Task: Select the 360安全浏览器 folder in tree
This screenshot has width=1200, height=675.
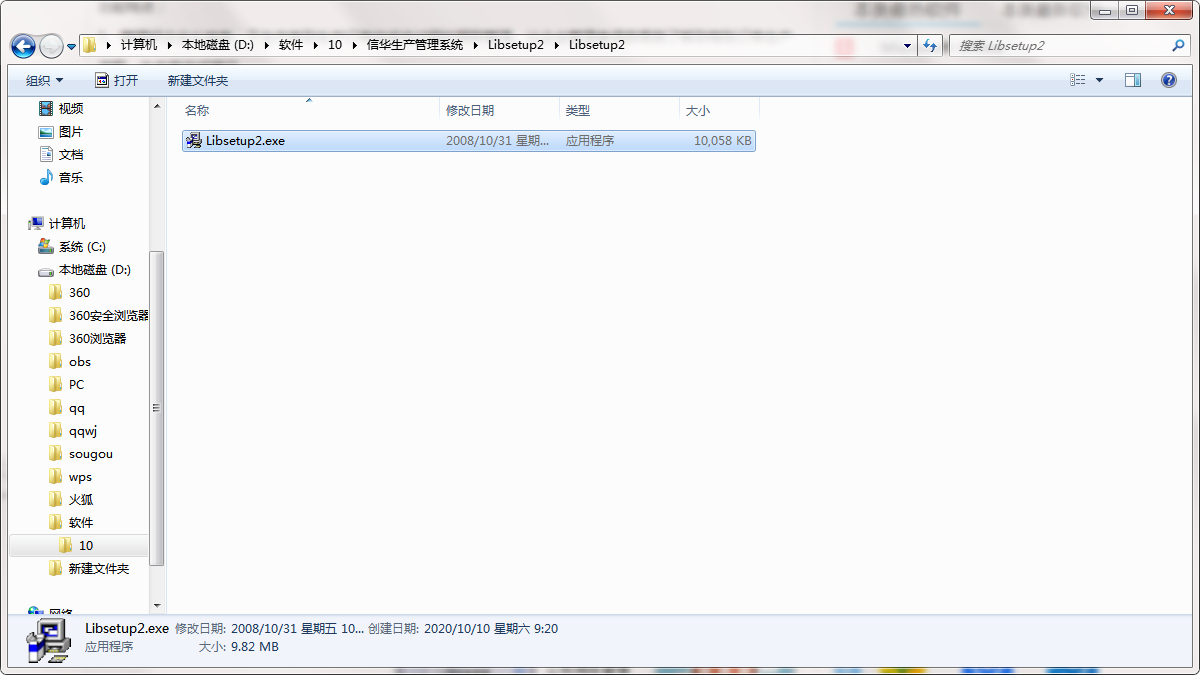Action: tap(108, 315)
